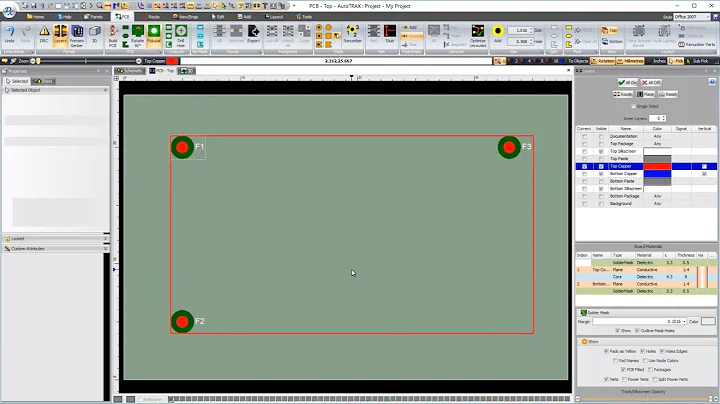The height and width of the screenshot is (404, 720).
Task: Click the Export route icon
Action: point(253,34)
